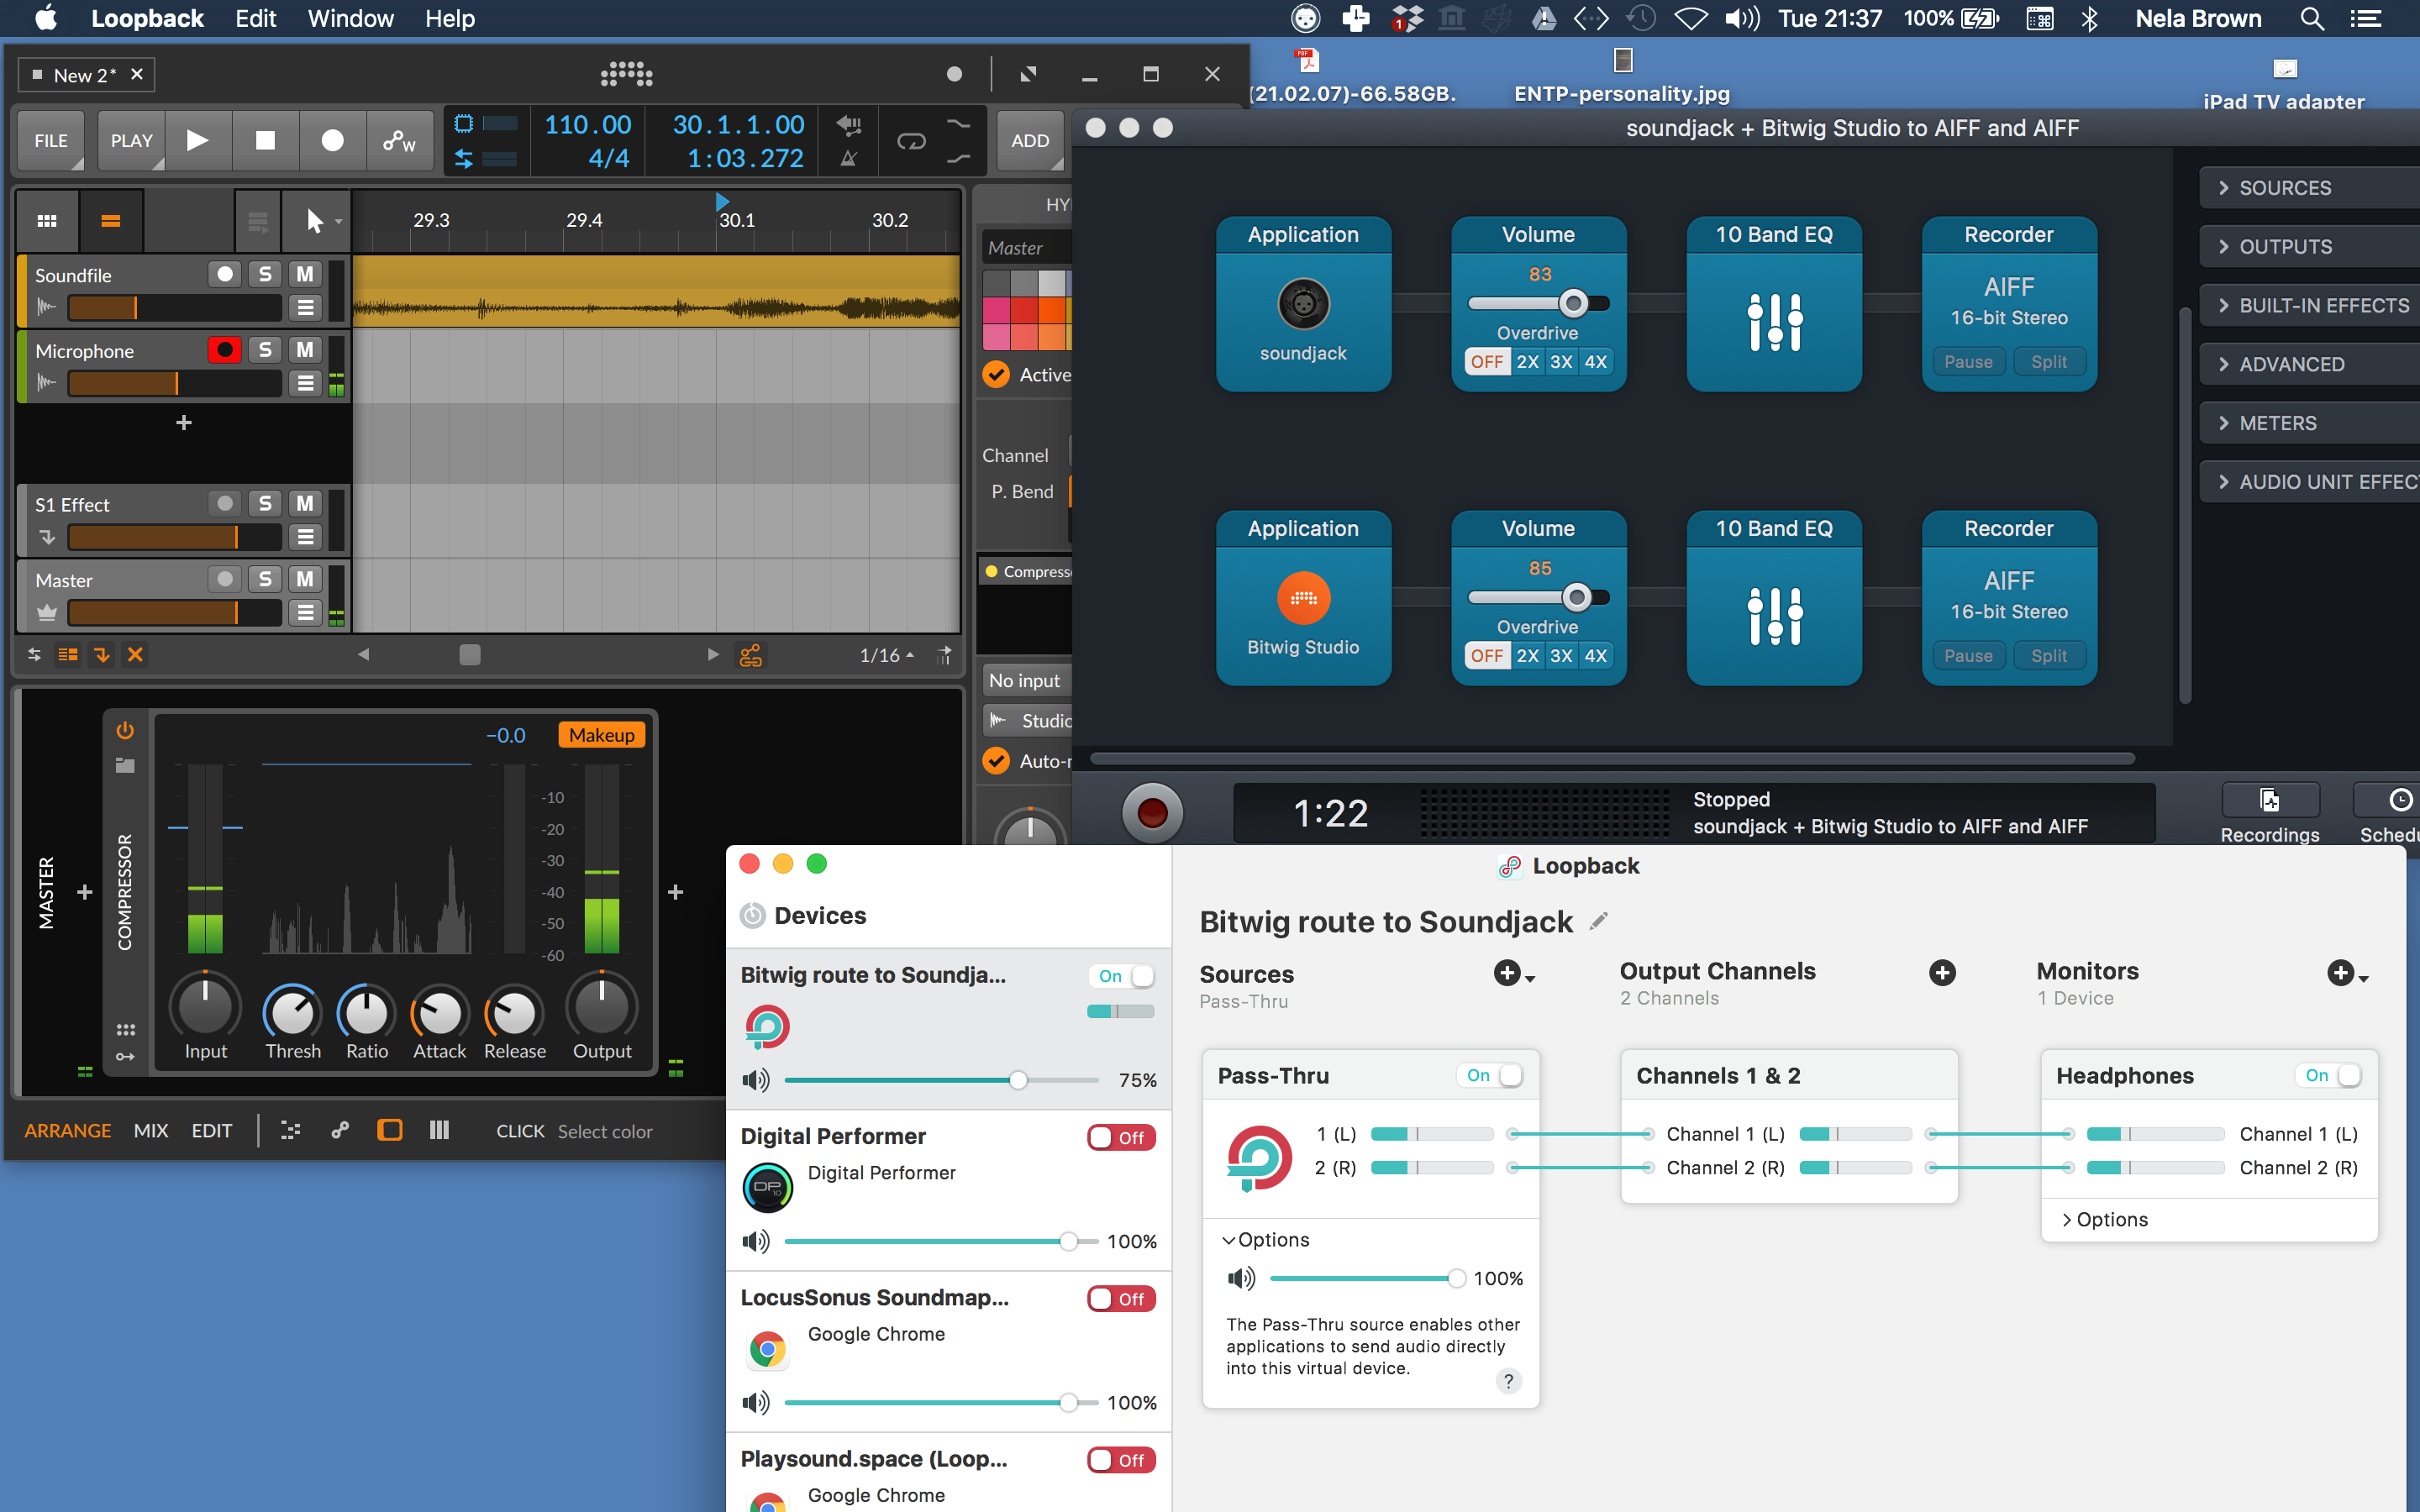Switch off the Headphones monitor toggle
The image size is (2420, 1512).
pyautogui.click(x=2331, y=1075)
